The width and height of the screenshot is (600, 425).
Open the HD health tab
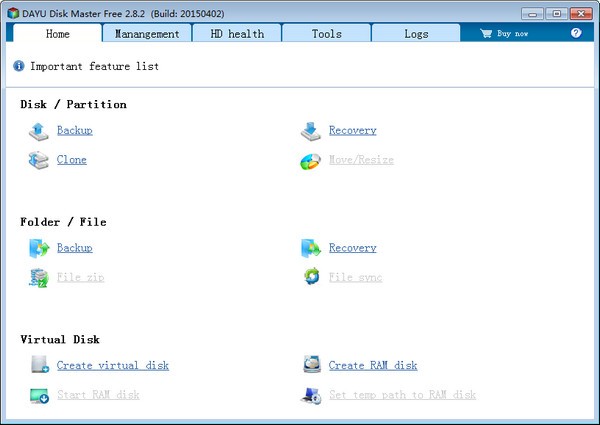(237, 33)
